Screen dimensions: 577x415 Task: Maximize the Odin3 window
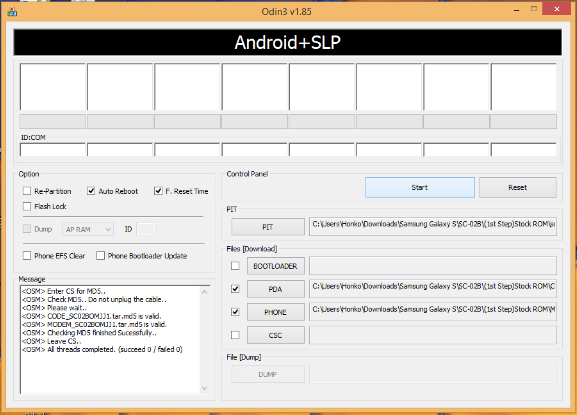(x=534, y=9)
